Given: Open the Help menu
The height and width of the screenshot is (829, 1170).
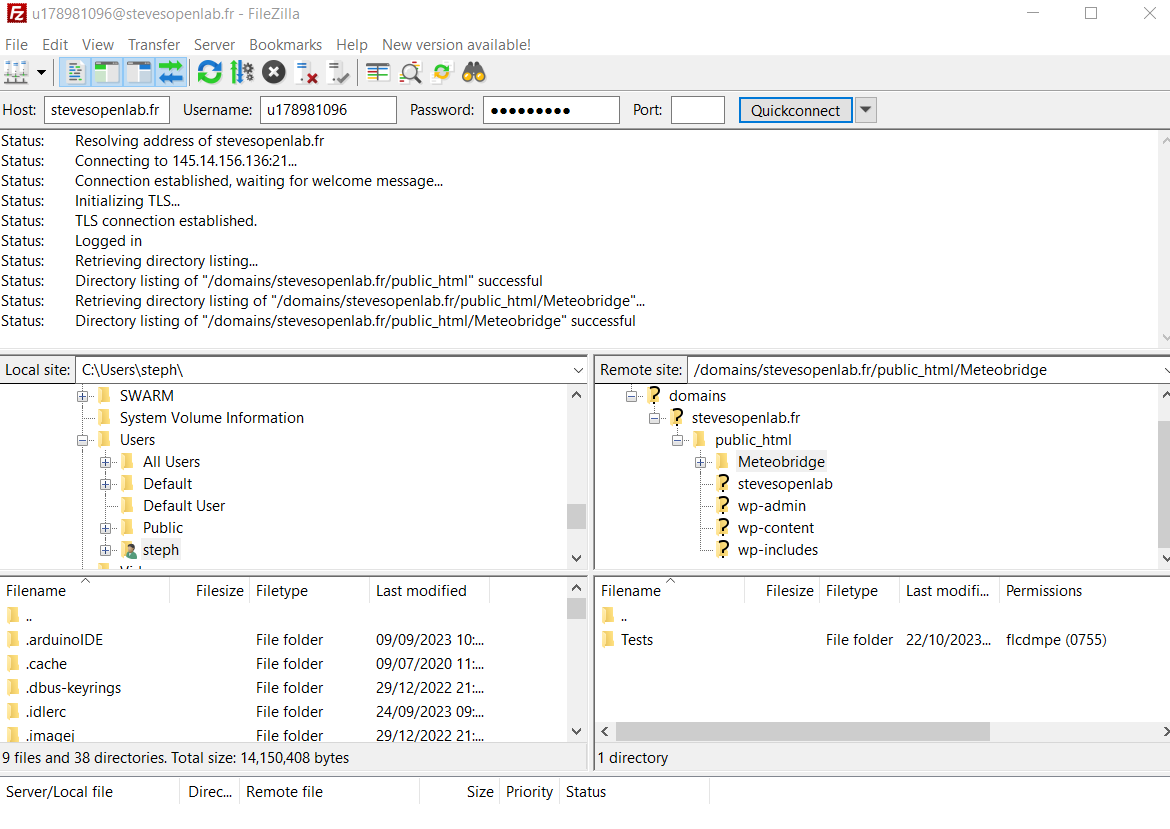Looking at the screenshot, I should tap(351, 45).
